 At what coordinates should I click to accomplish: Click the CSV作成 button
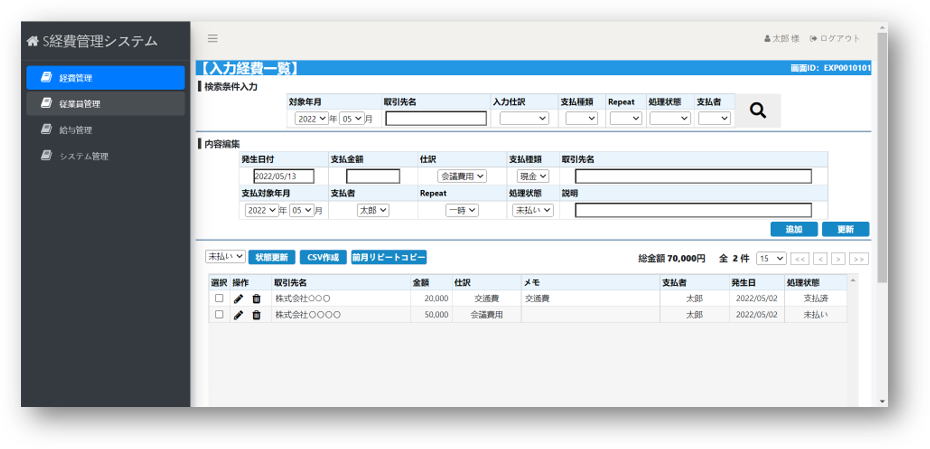pos(323,257)
